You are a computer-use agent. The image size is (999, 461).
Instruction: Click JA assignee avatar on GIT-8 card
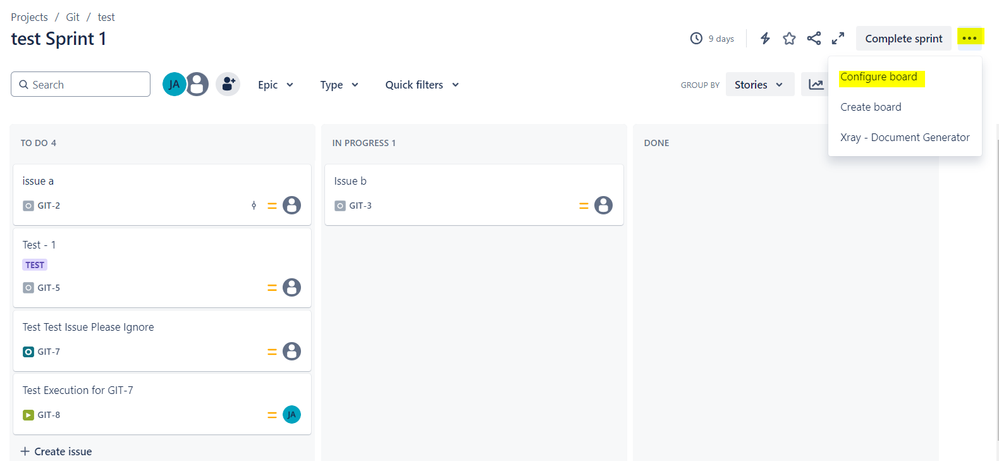(x=292, y=415)
